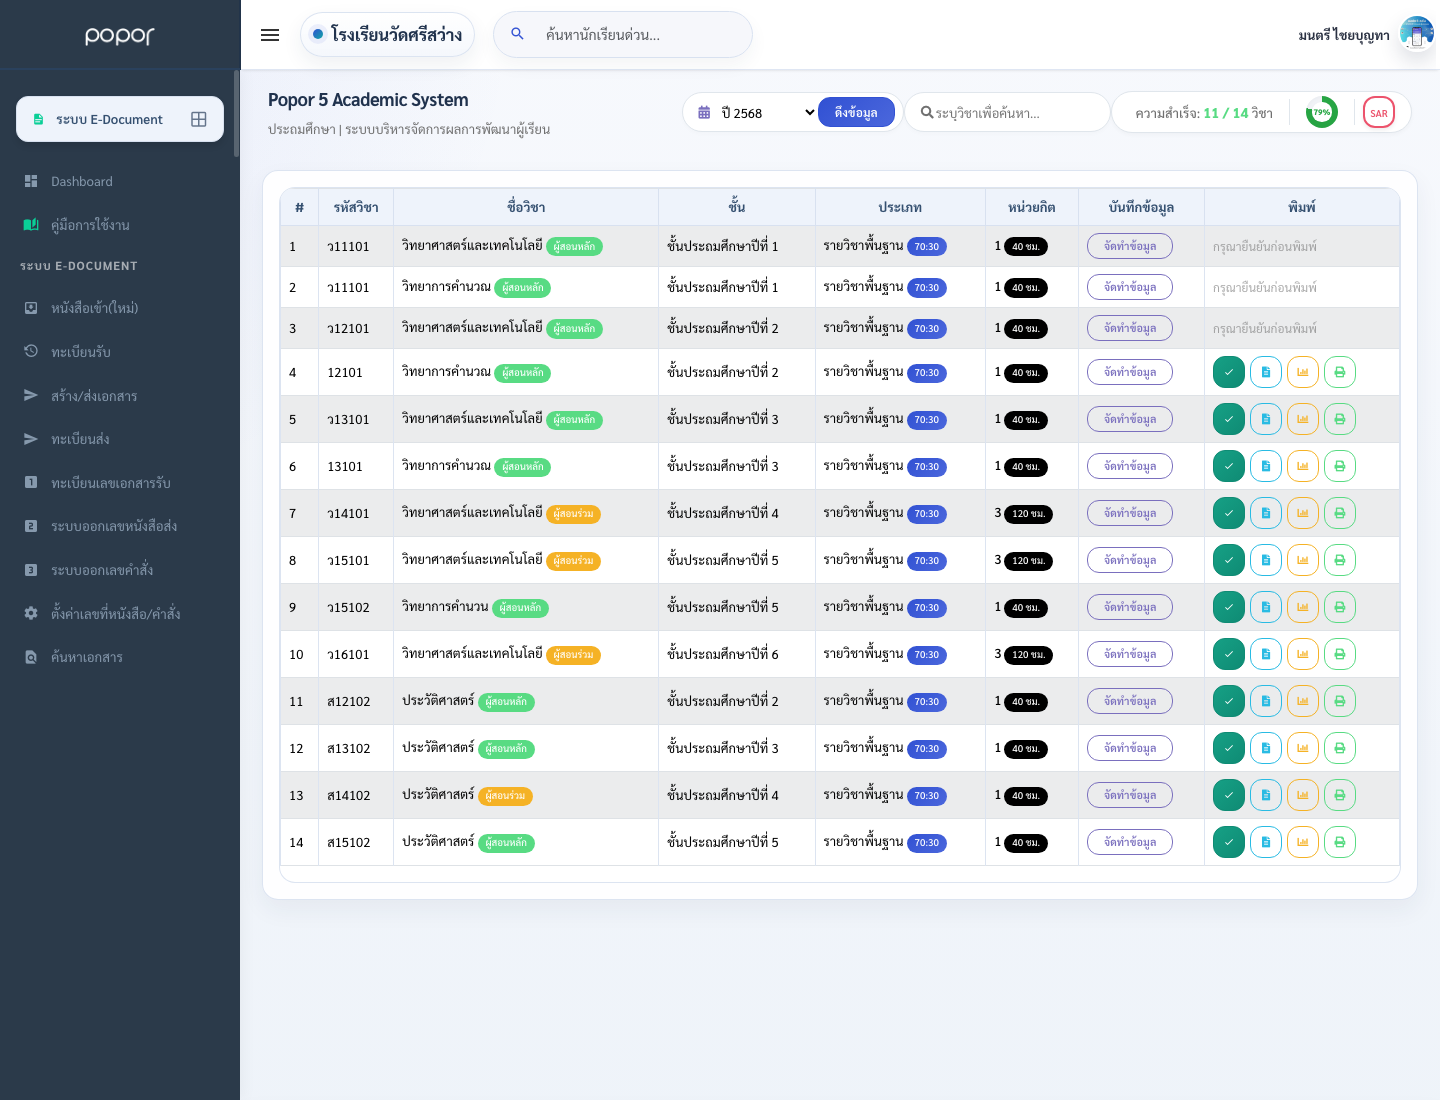Click the sidebar vertical scrollbar
1440x1100 pixels.
(x=237, y=113)
